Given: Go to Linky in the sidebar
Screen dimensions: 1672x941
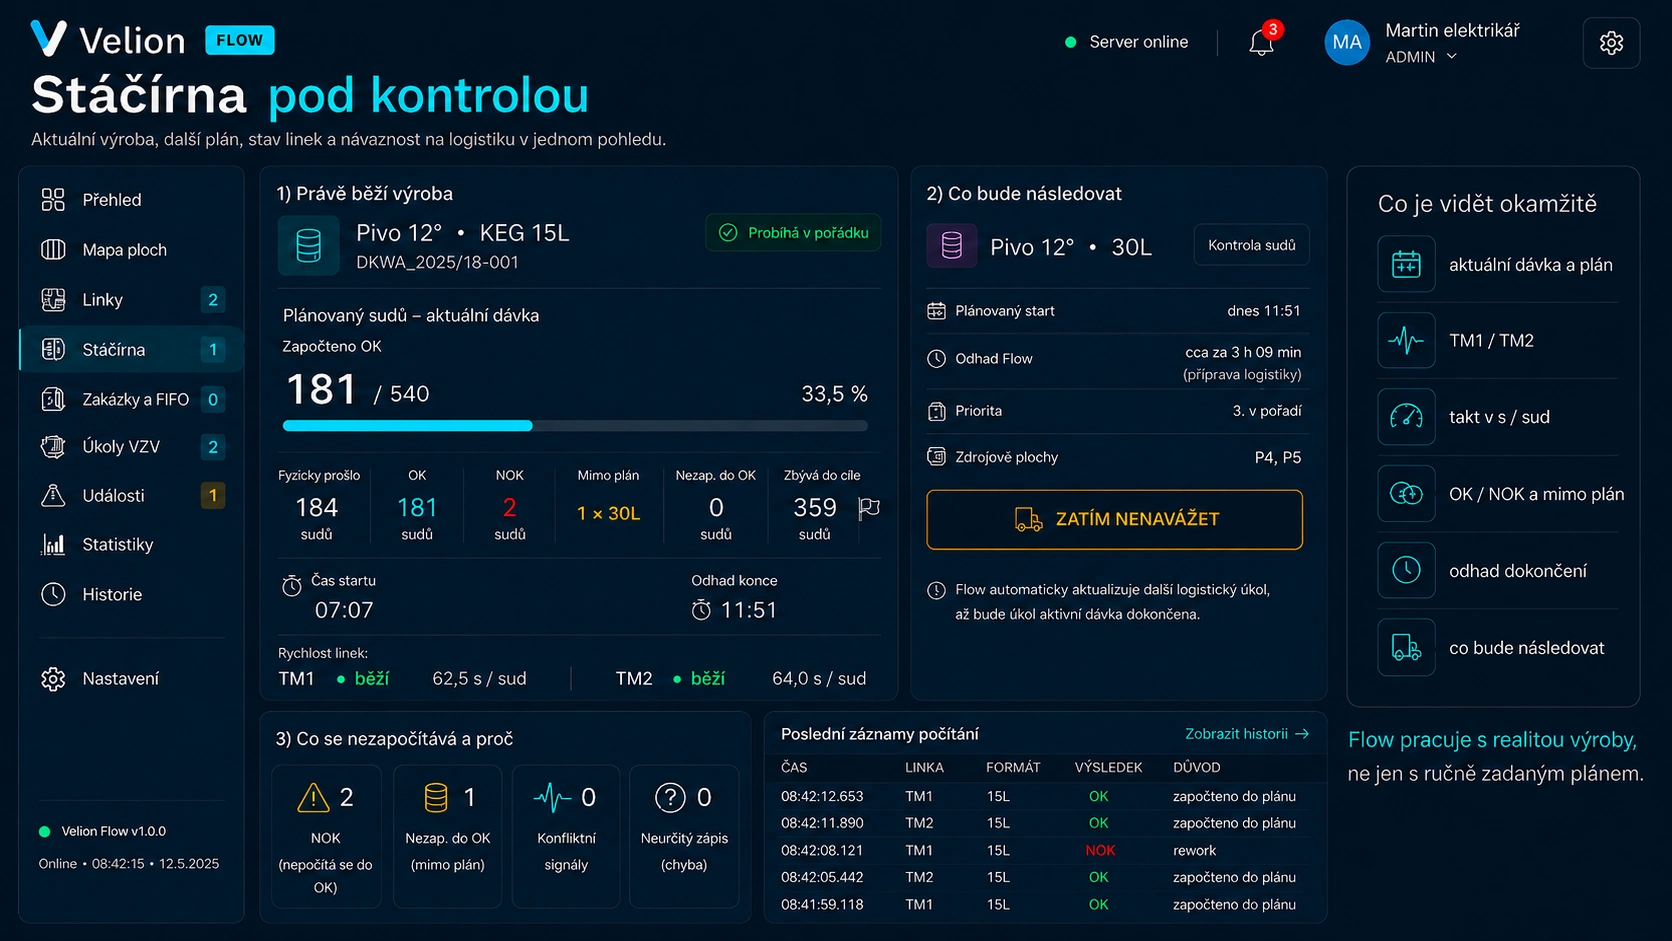Looking at the screenshot, I should click(x=131, y=300).
